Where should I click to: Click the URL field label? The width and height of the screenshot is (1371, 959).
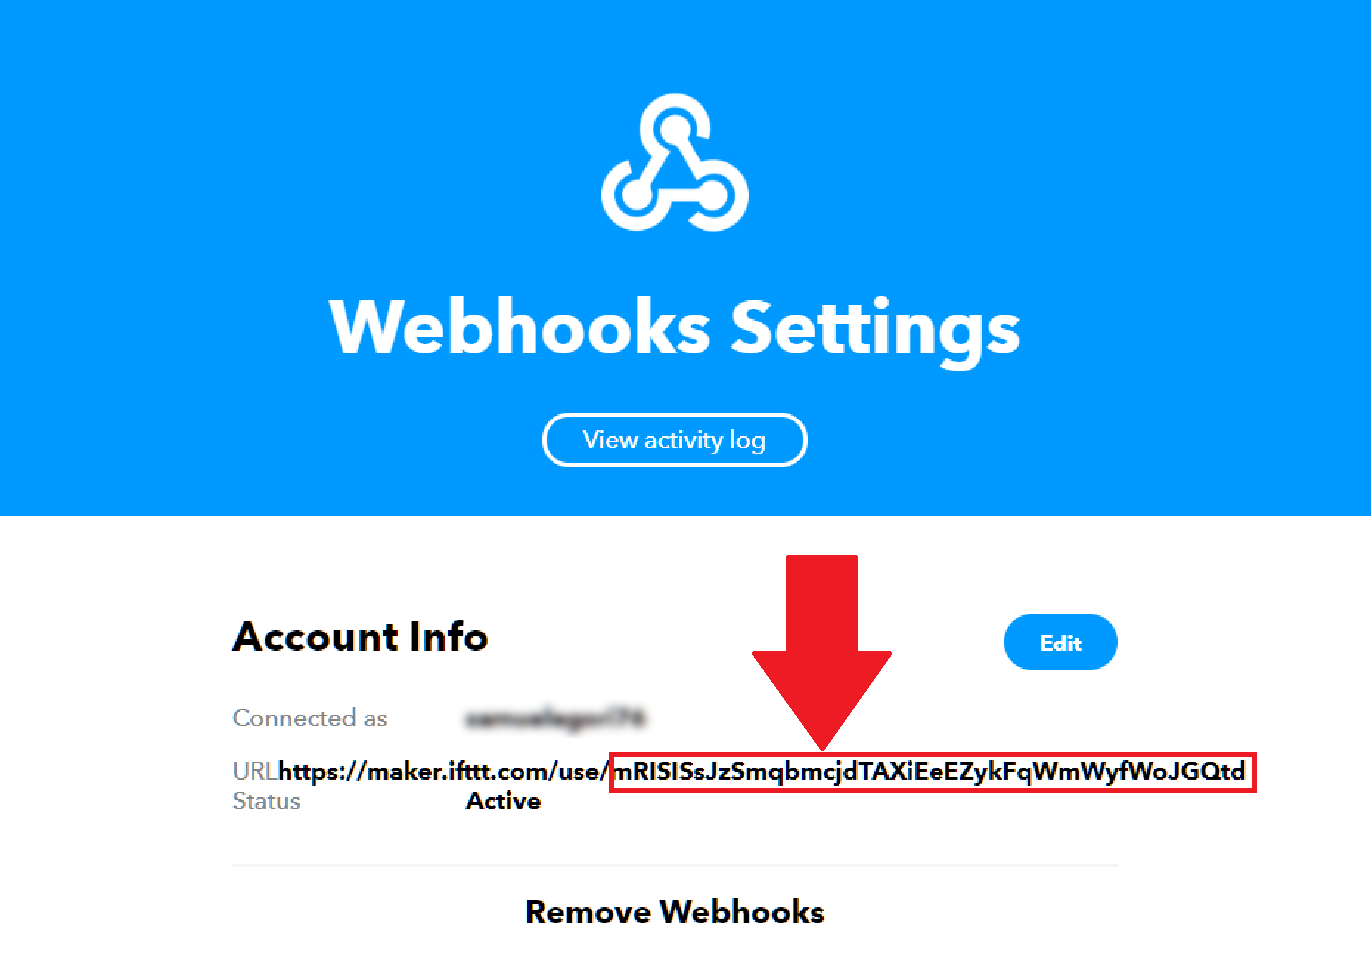point(254,771)
